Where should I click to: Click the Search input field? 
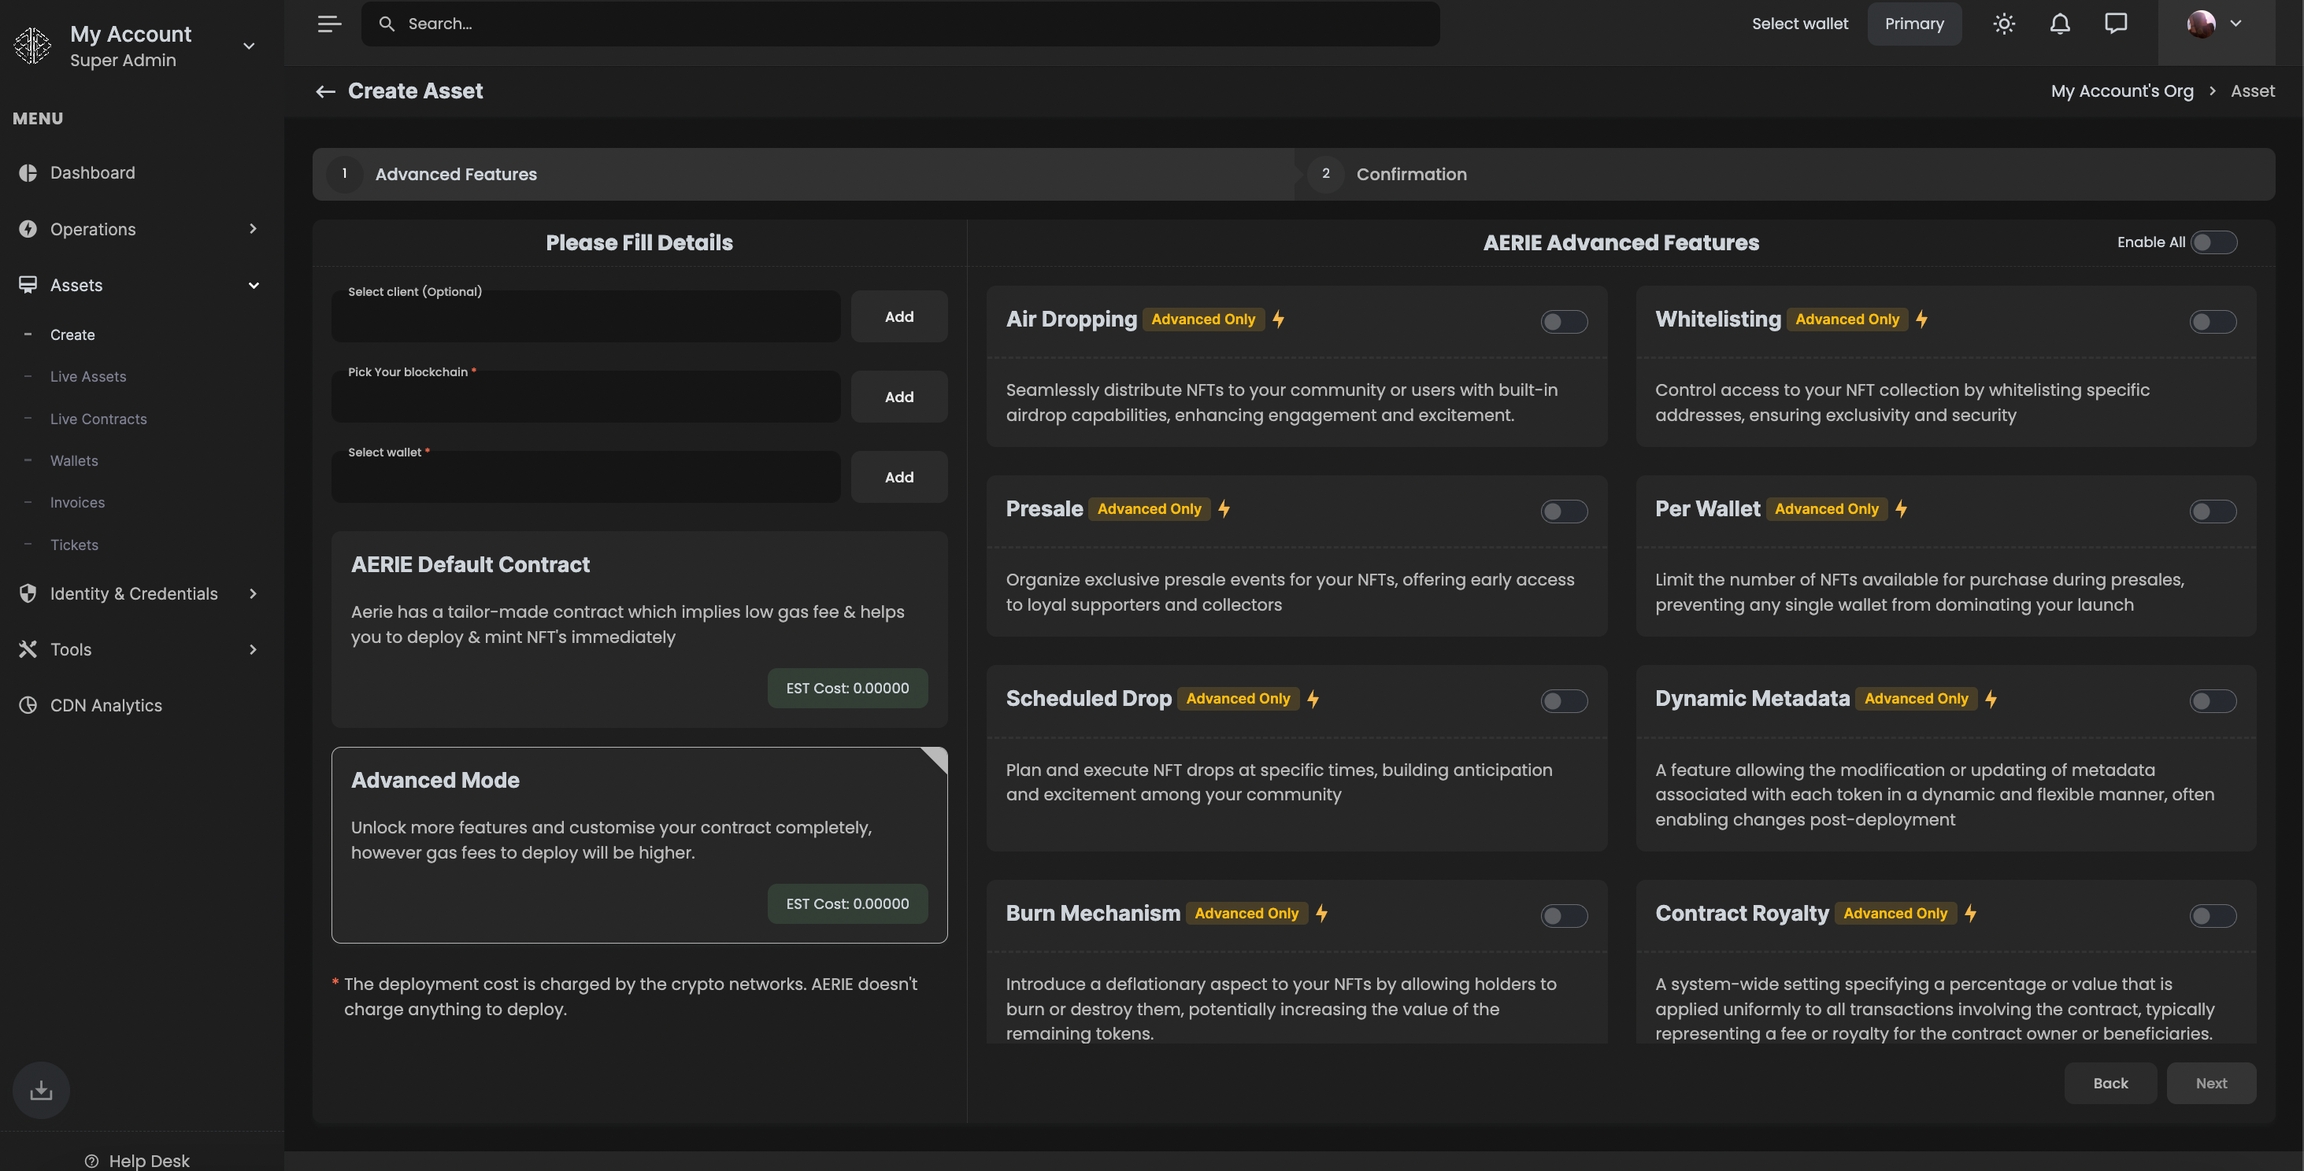click(900, 24)
